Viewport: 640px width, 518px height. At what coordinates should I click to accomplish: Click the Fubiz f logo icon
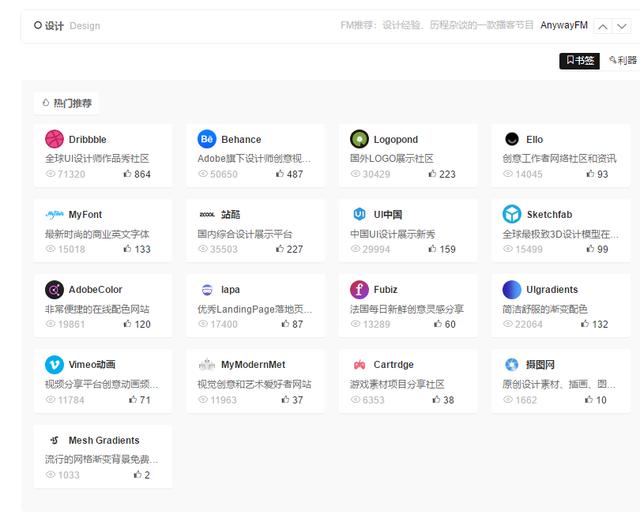[x=359, y=289]
